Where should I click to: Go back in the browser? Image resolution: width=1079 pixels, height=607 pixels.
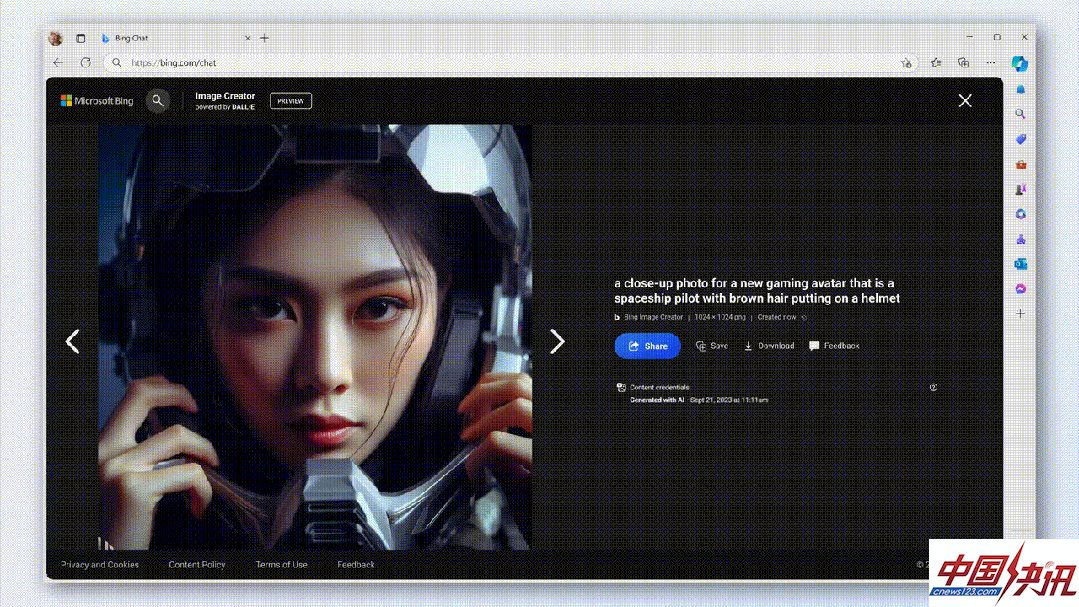pos(58,63)
